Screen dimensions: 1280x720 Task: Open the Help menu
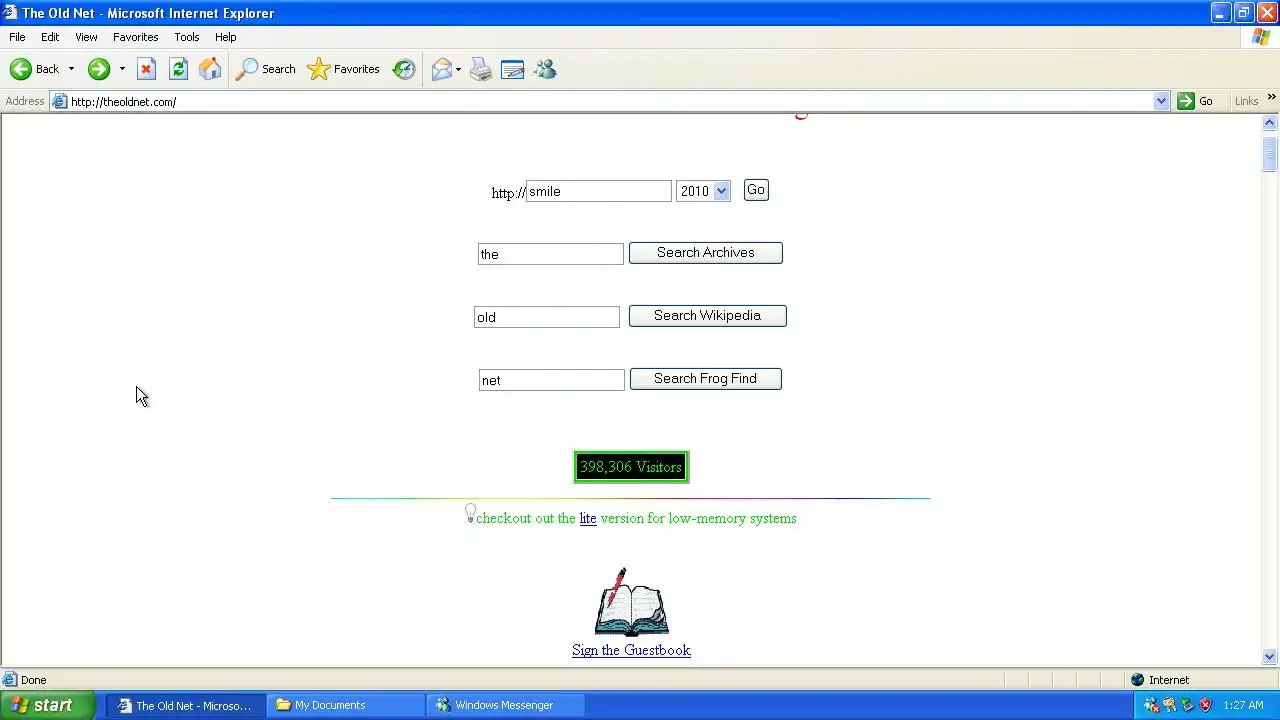point(225,37)
